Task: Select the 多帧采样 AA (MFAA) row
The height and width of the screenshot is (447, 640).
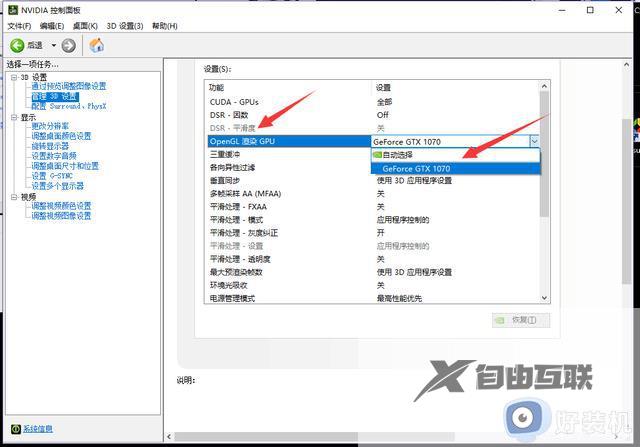Action: [x=373, y=193]
